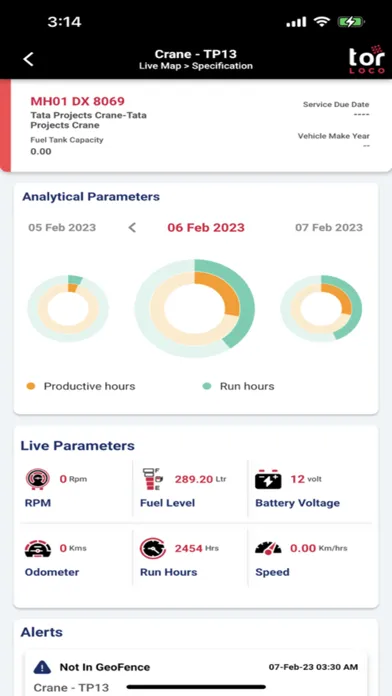Tap the run hours clock icon
The width and height of the screenshot is (392, 696).
pos(153,549)
